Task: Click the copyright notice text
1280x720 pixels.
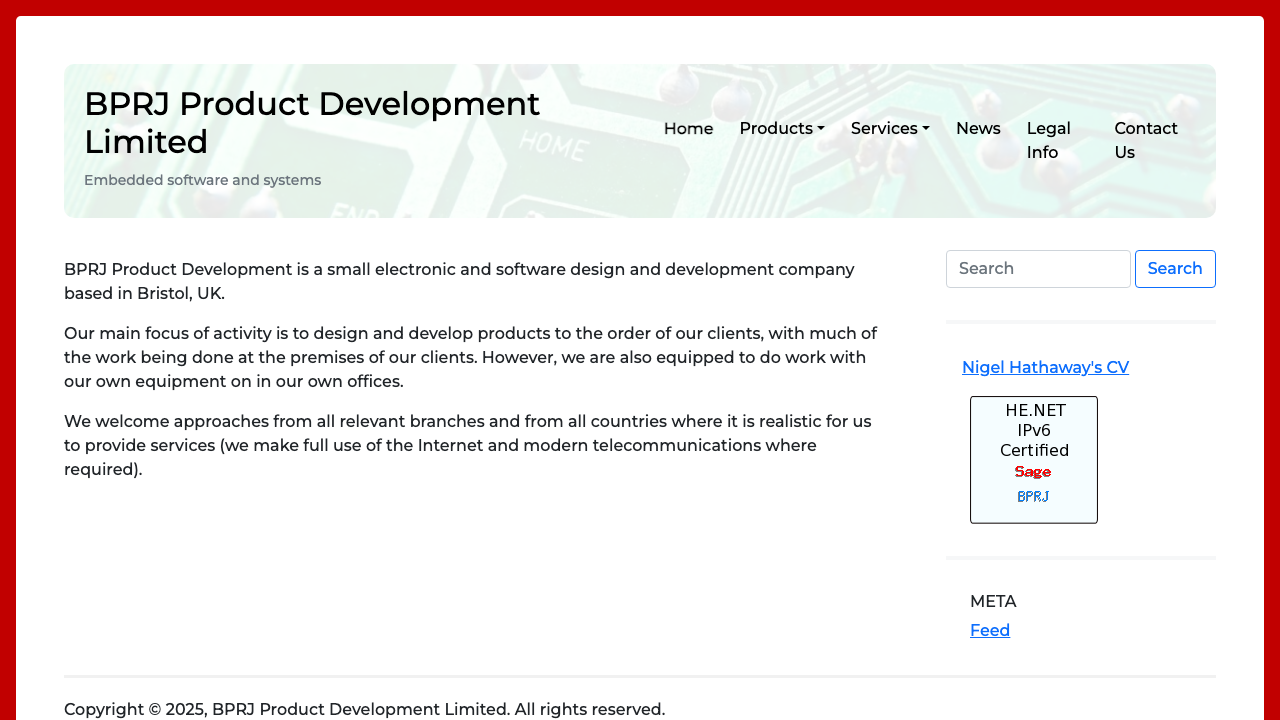Action: pyautogui.click(x=364, y=708)
